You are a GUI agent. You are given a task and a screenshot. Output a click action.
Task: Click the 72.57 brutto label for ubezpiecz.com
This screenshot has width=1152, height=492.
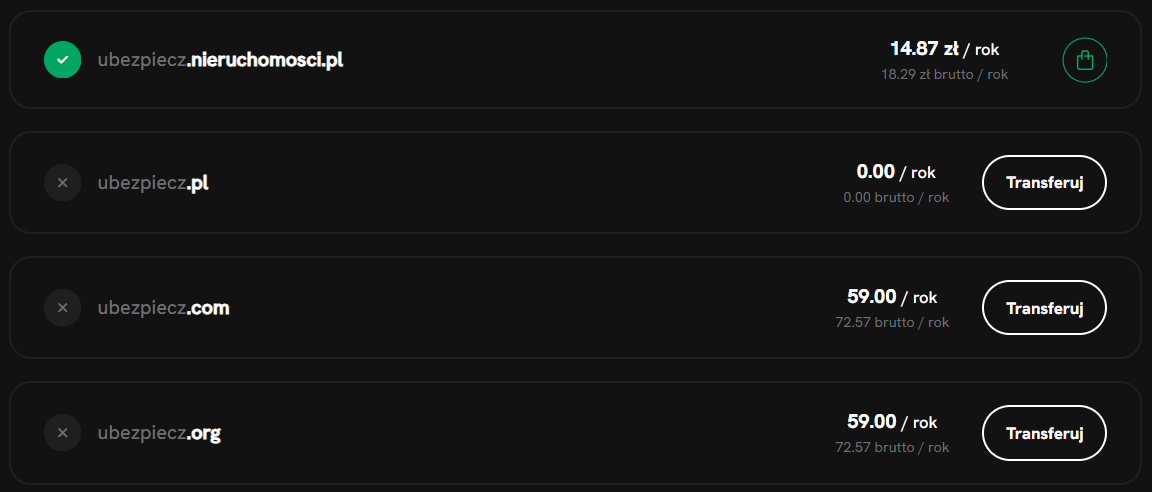pos(892,322)
